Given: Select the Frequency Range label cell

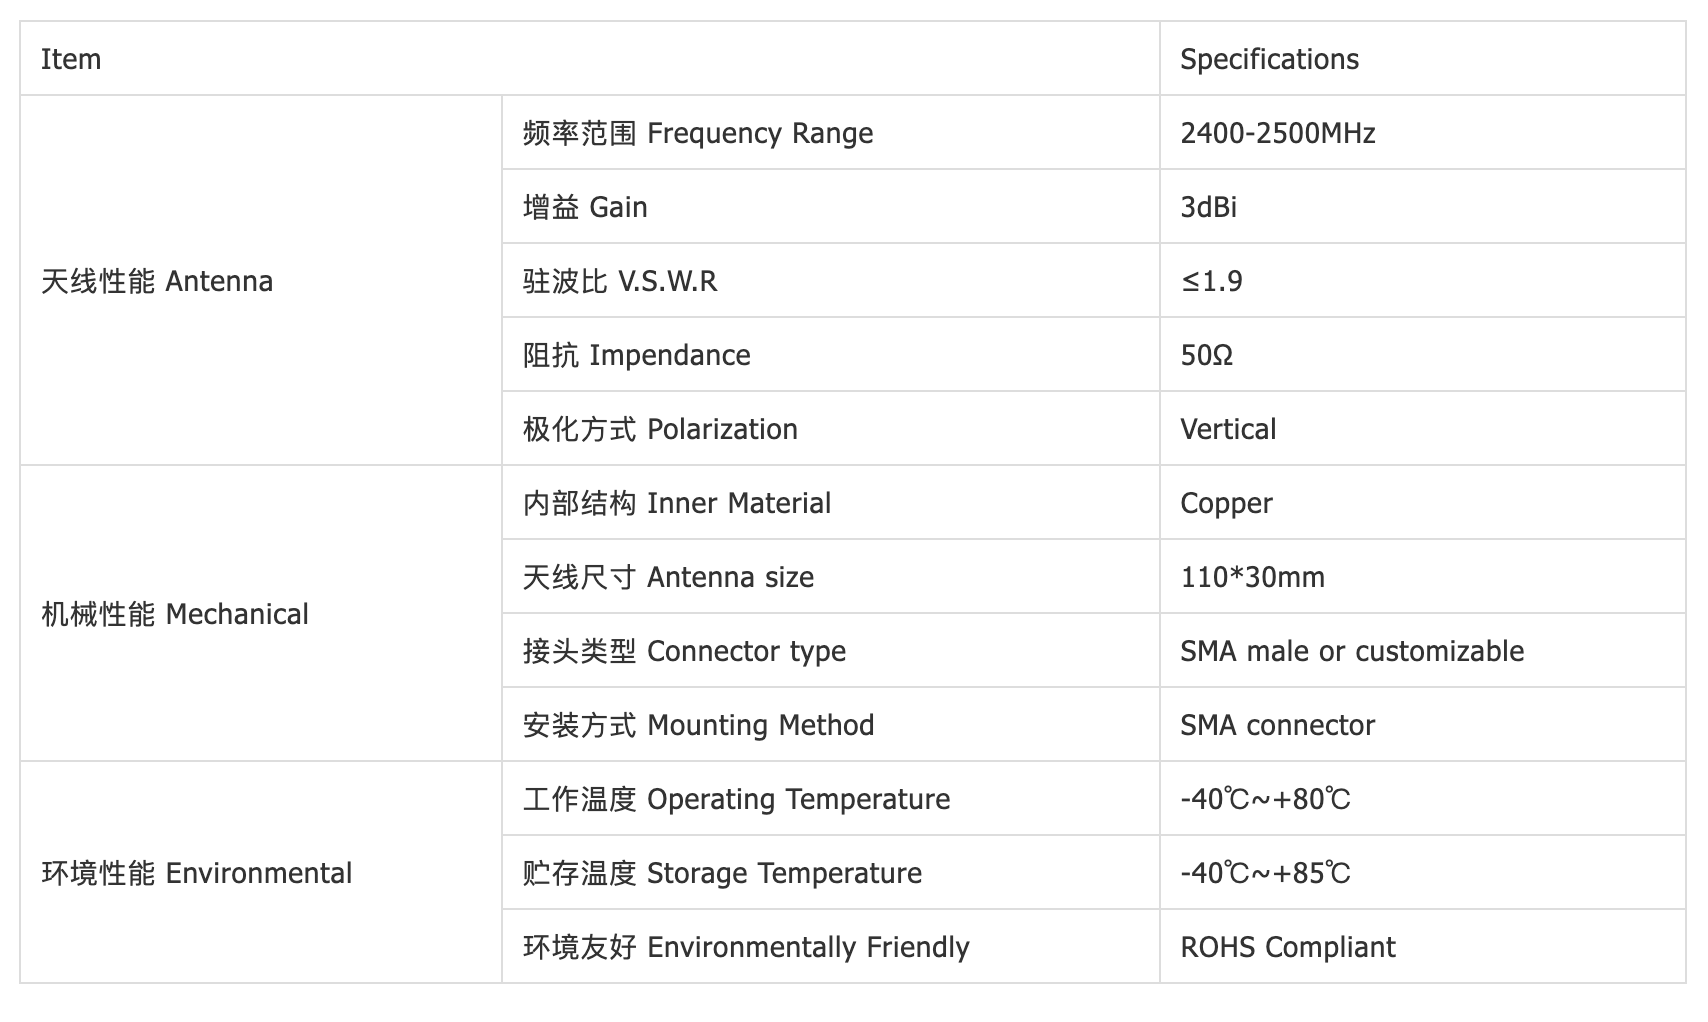Looking at the screenshot, I should tap(831, 133).
